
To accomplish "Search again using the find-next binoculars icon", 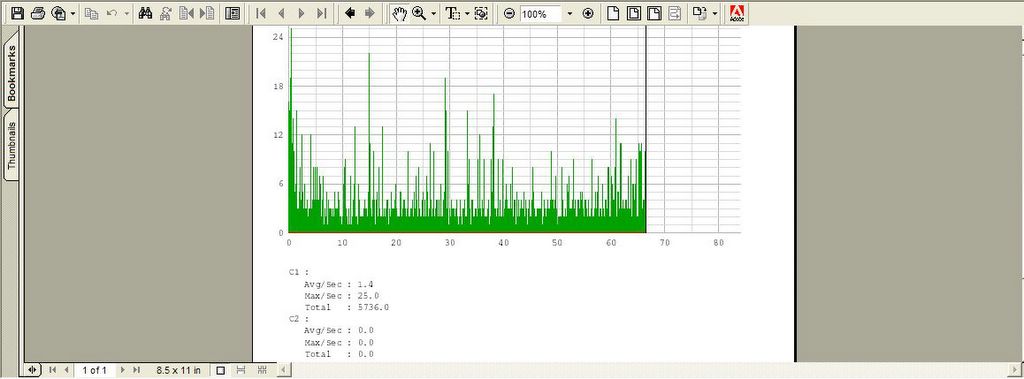I will pos(166,13).
